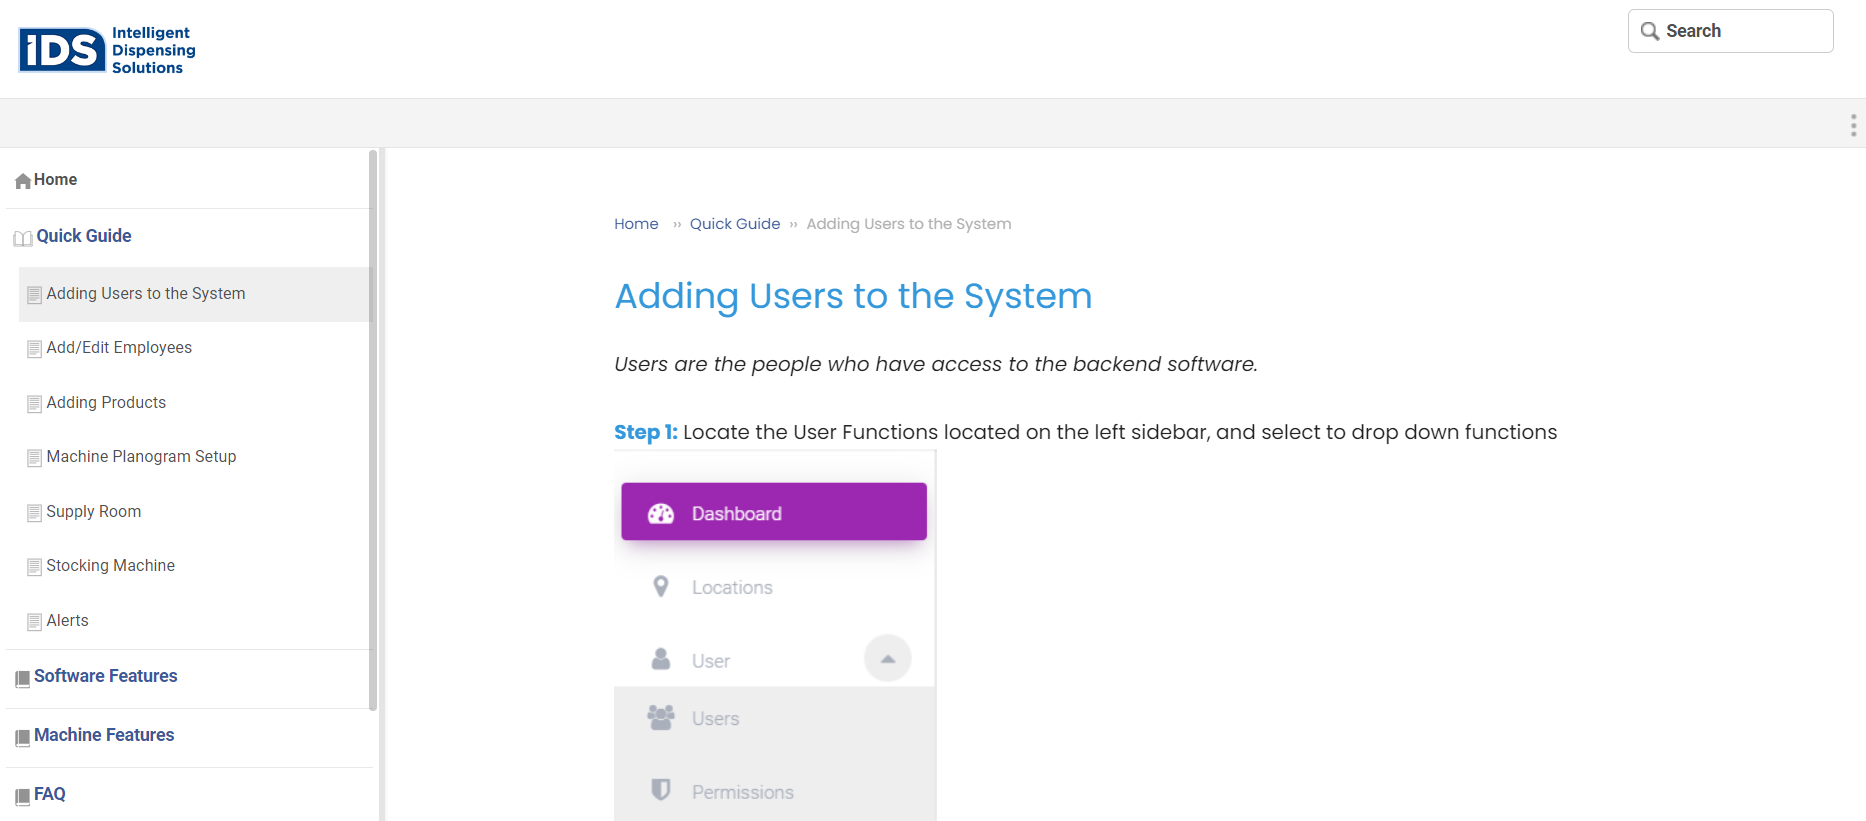
Task: Click the page icon beside Stocking Machine
Action: point(35,567)
